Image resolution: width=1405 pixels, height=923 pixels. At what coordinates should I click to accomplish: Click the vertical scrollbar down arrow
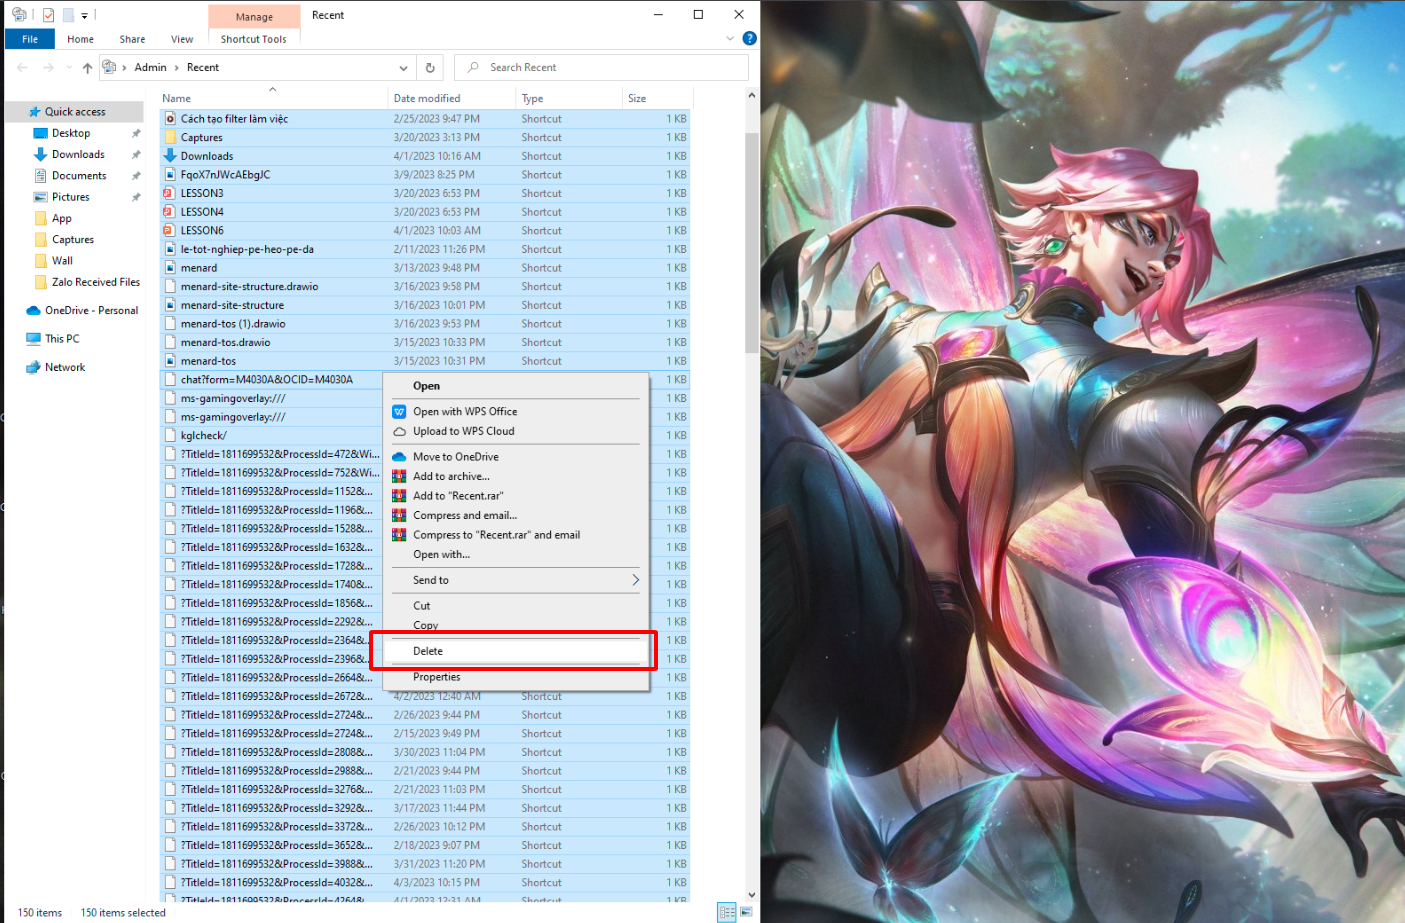tap(752, 896)
